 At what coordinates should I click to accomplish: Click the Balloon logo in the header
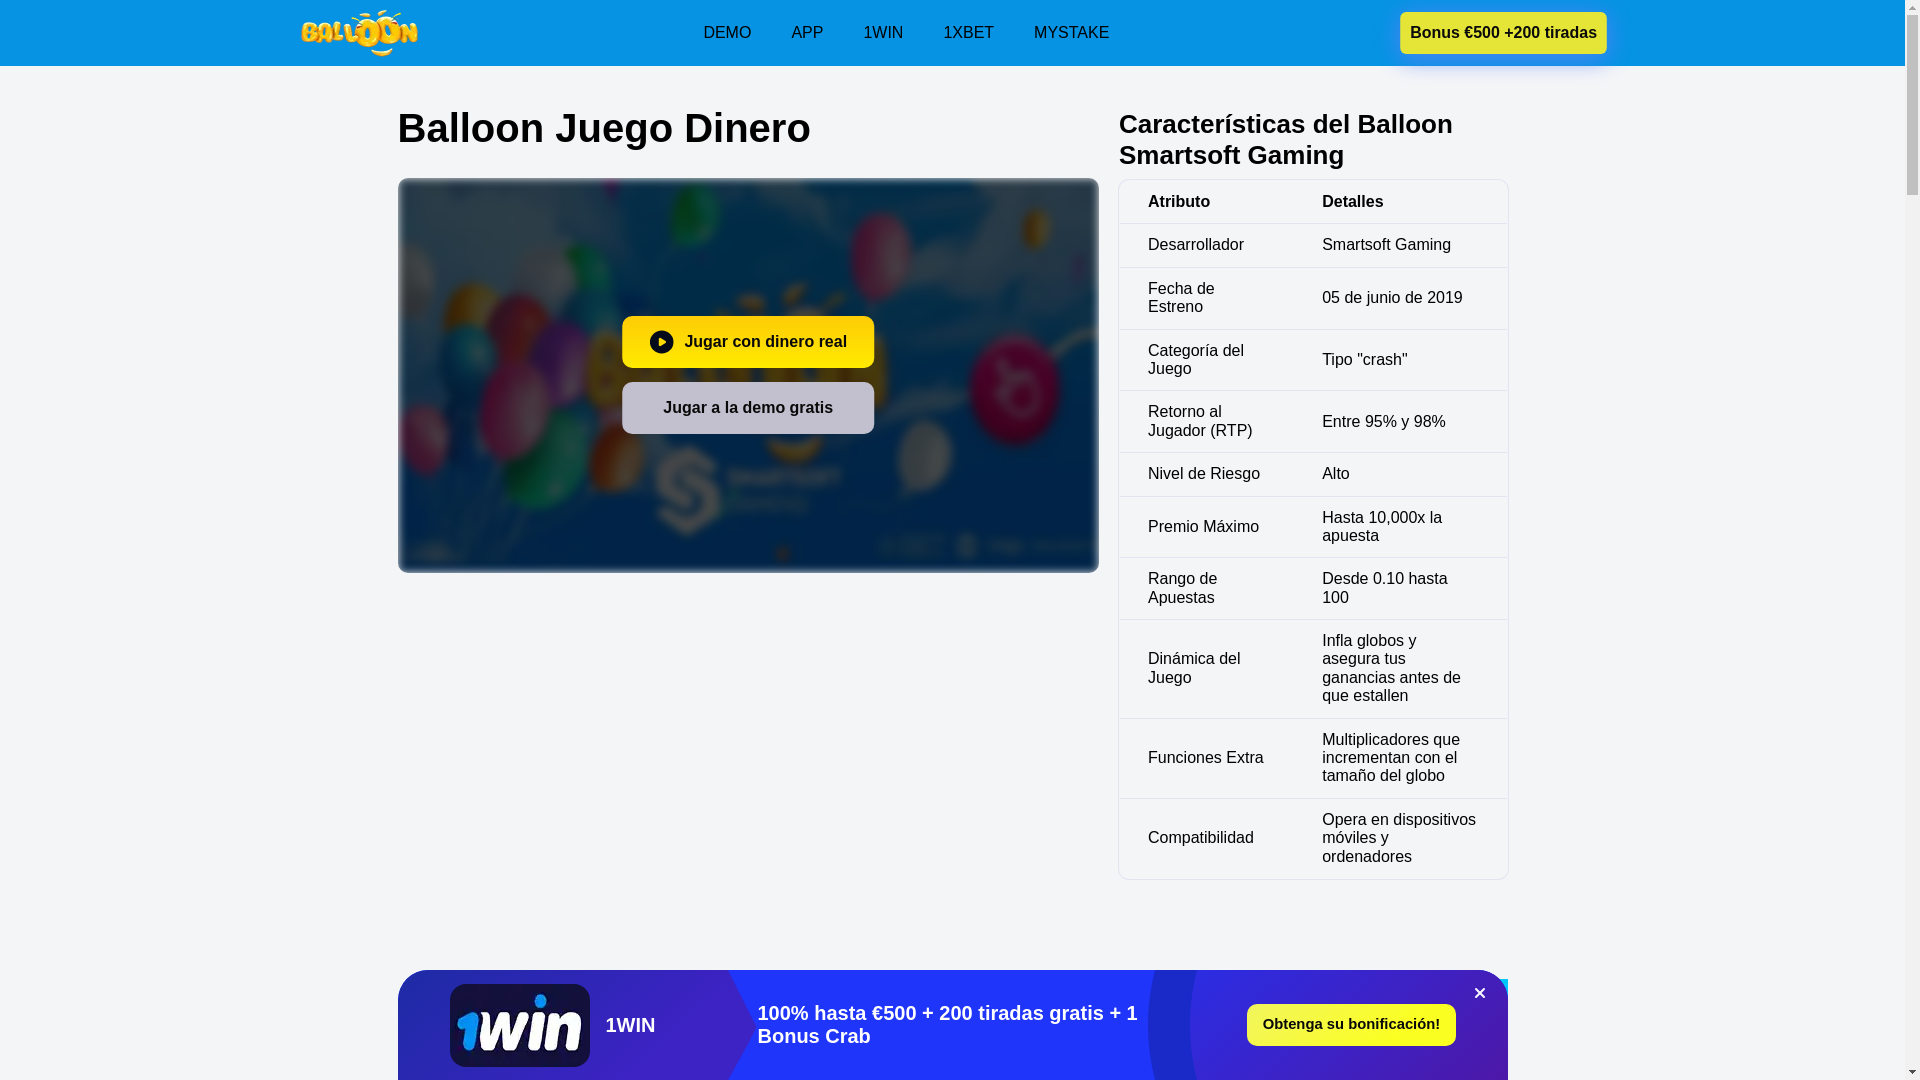(358, 33)
